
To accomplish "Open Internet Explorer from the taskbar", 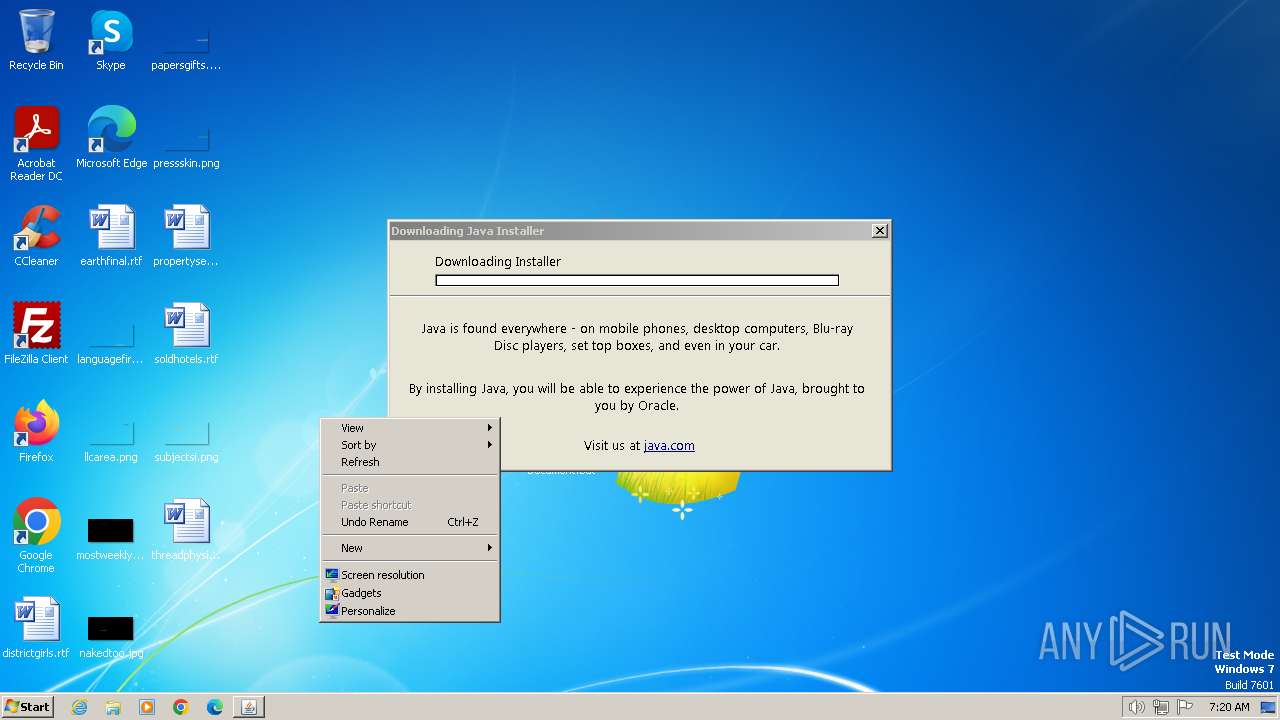I will pos(79,707).
